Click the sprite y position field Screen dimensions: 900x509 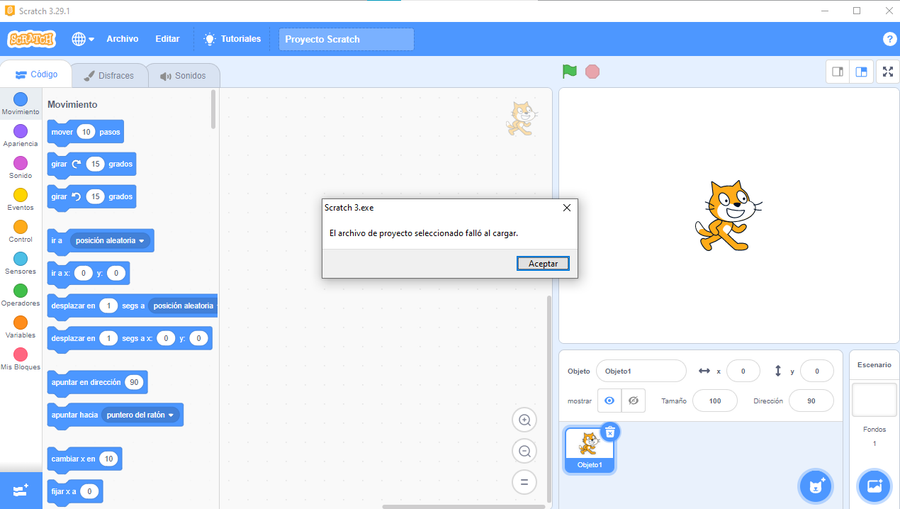pos(817,371)
